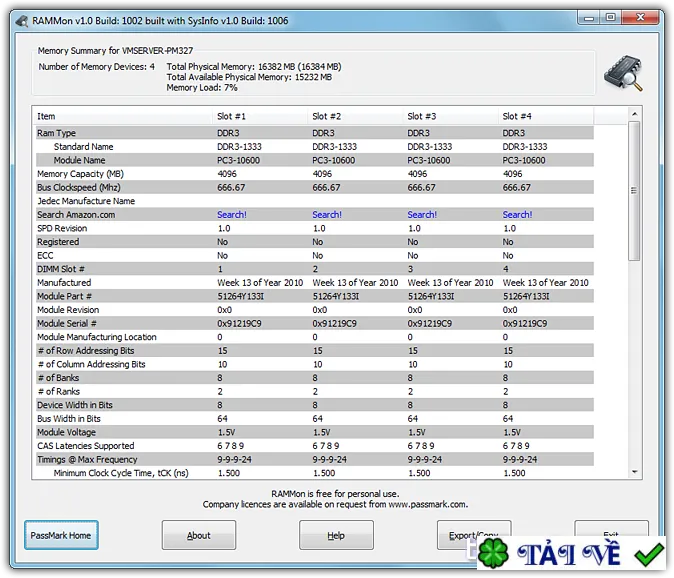Open Slot #4 Amazon Search link
674x578 pixels.
tap(517, 214)
